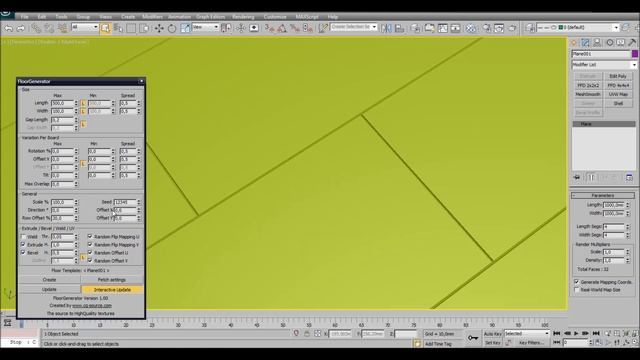Click the Interactive Update button
The width and height of the screenshot is (640, 360).
click(112, 289)
